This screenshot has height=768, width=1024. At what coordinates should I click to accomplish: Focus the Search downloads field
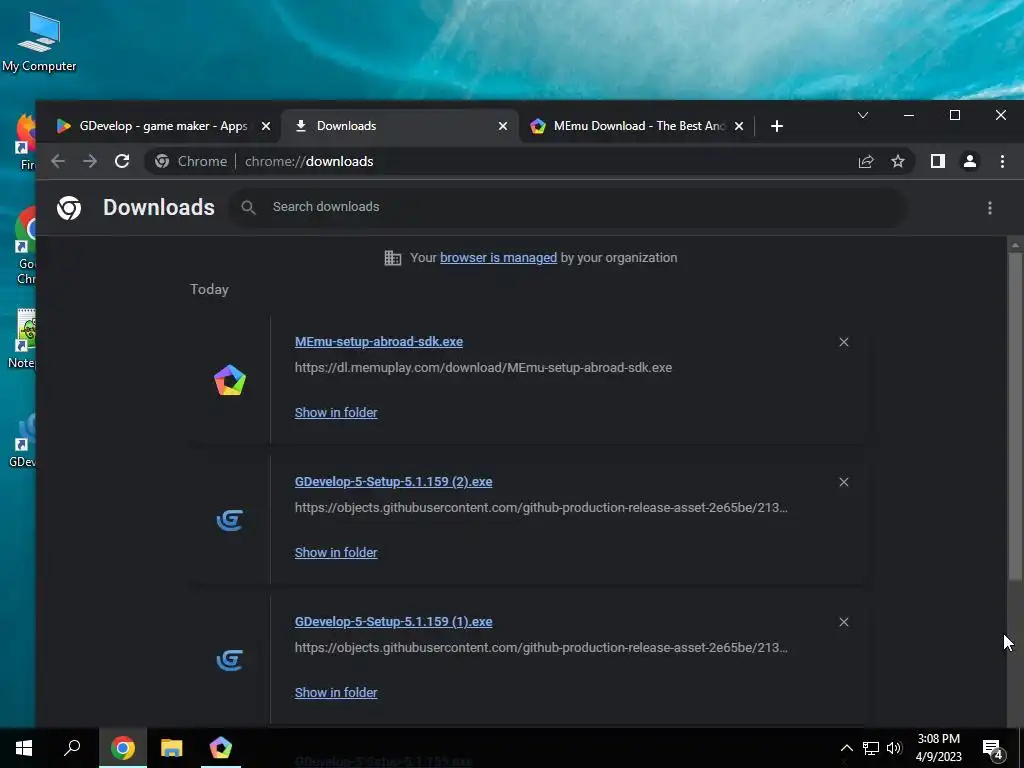click(567, 207)
